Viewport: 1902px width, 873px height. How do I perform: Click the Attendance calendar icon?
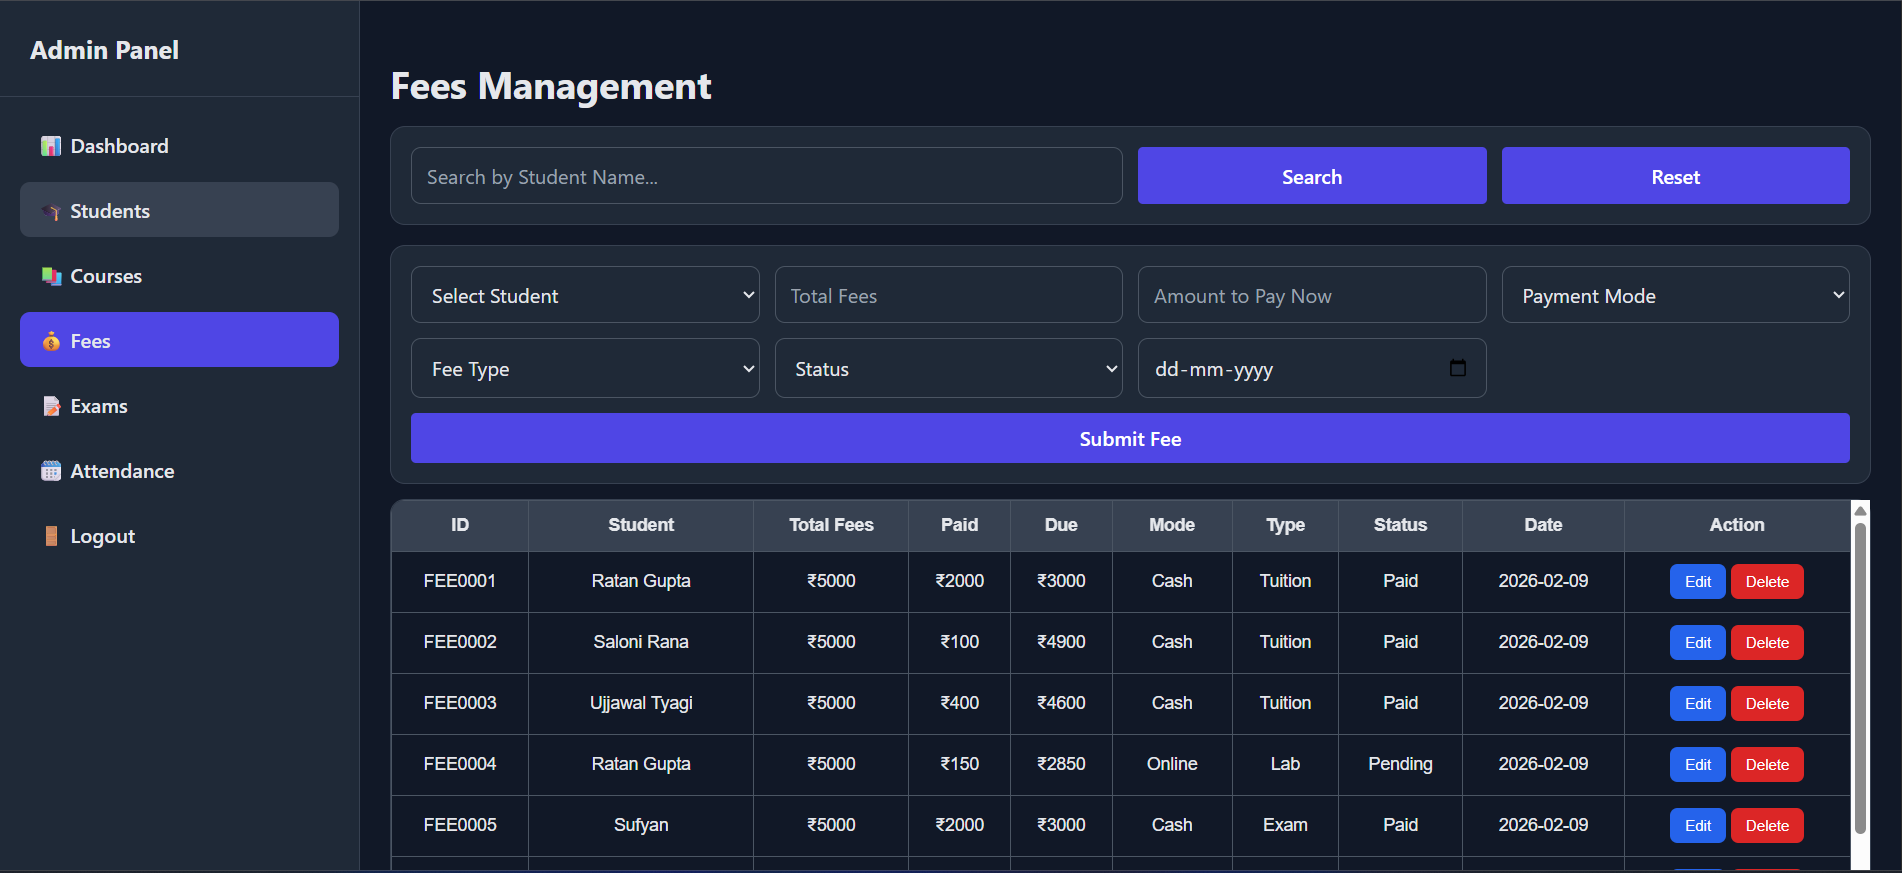(51, 471)
